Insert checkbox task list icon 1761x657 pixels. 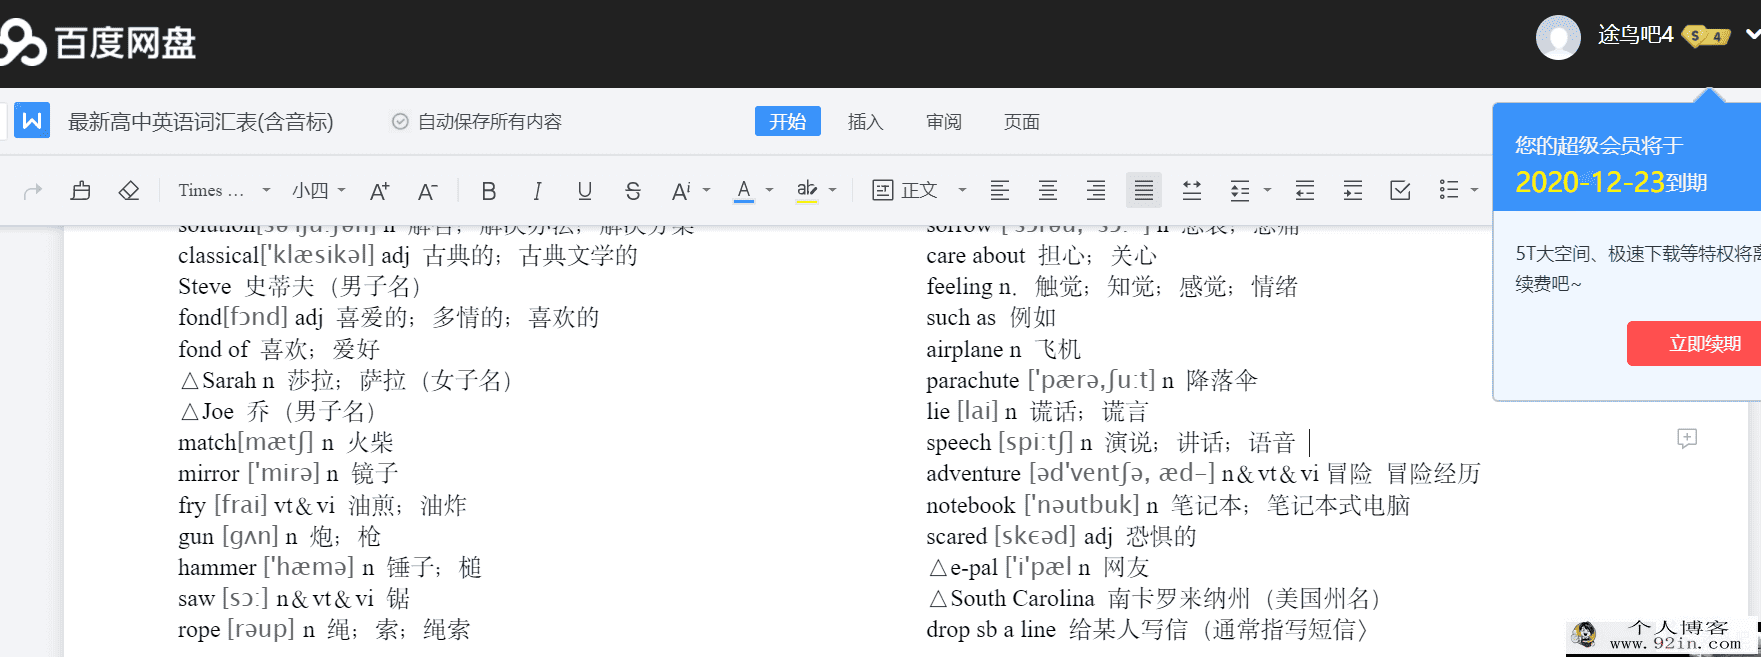click(1401, 190)
